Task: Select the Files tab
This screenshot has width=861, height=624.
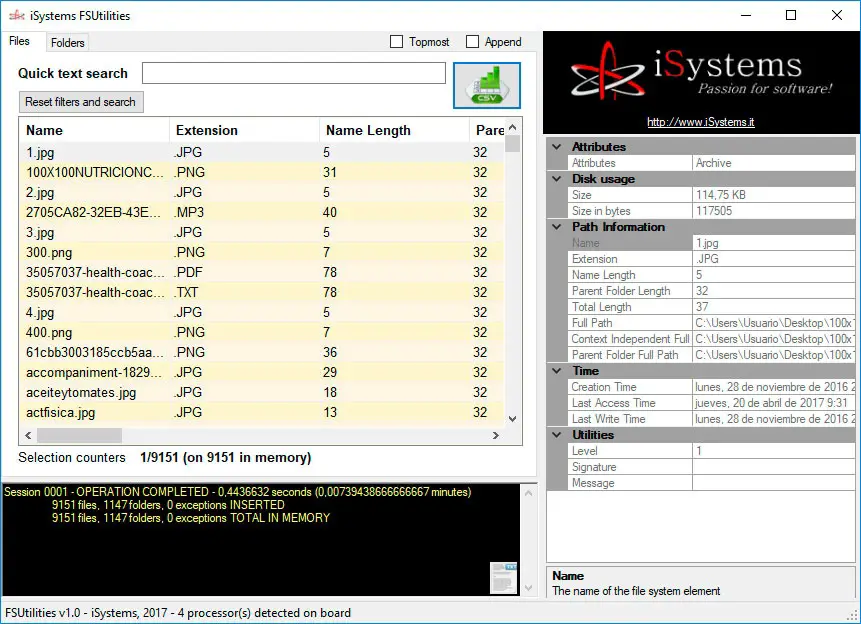Action: 19,41
